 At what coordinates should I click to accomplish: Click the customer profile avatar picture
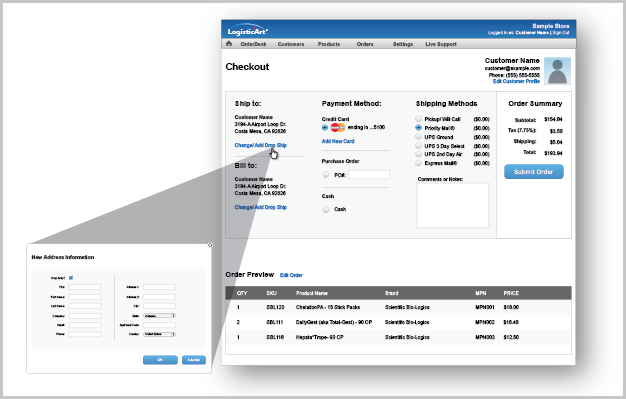click(x=557, y=71)
